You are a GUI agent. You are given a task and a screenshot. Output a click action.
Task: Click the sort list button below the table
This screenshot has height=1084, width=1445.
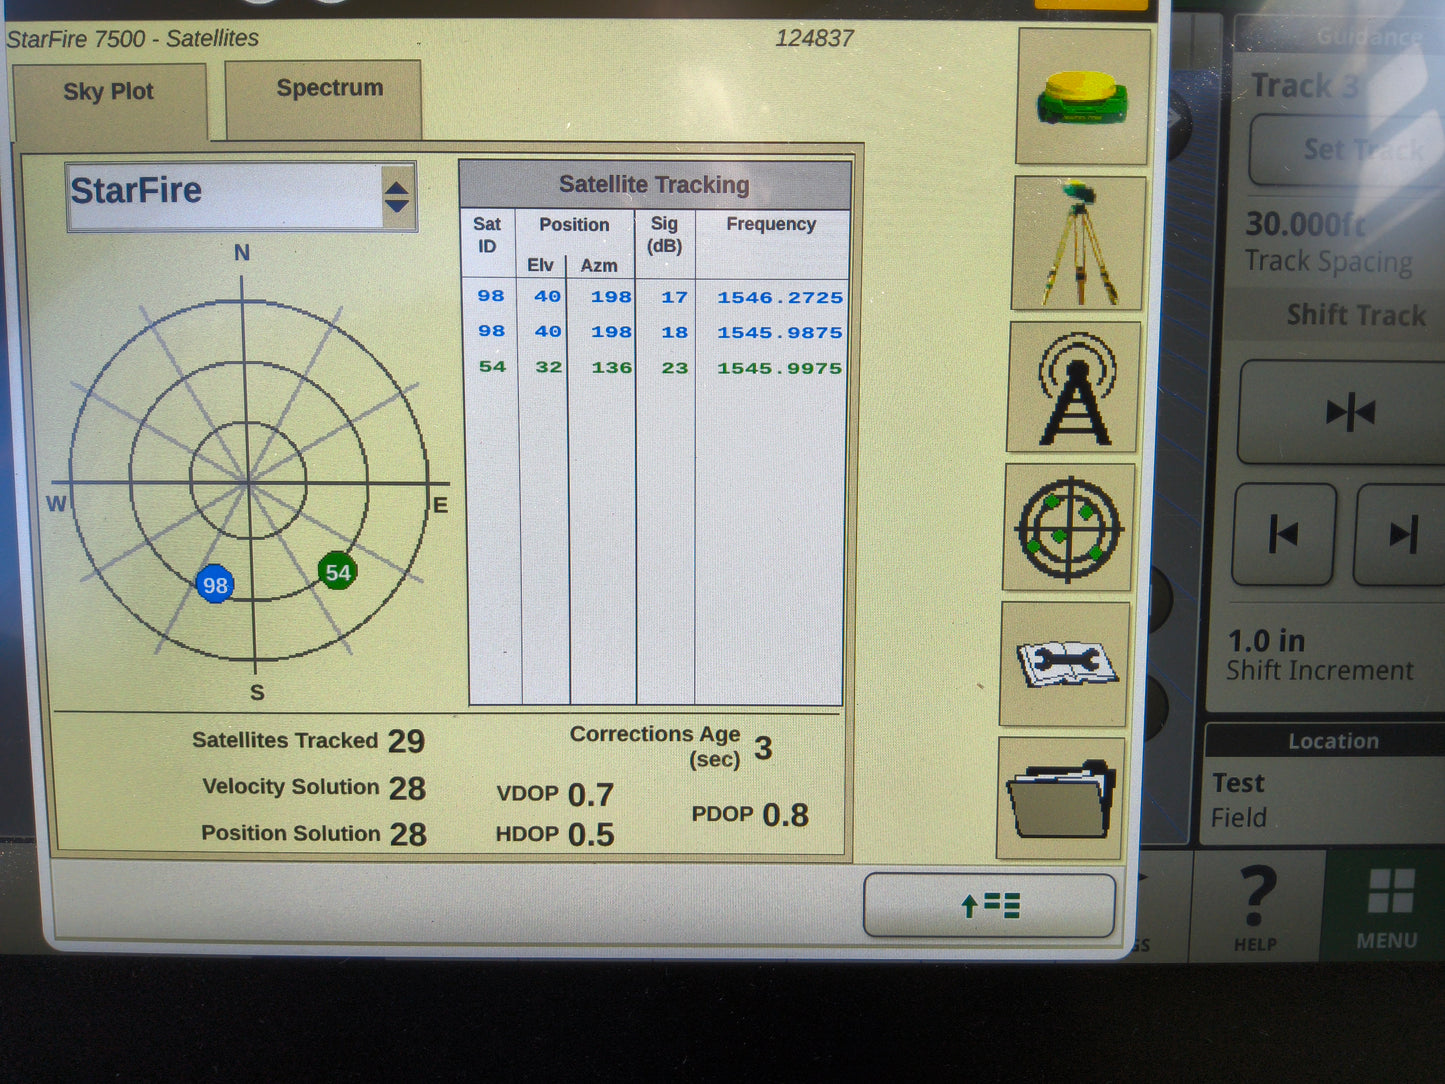coord(989,905)
